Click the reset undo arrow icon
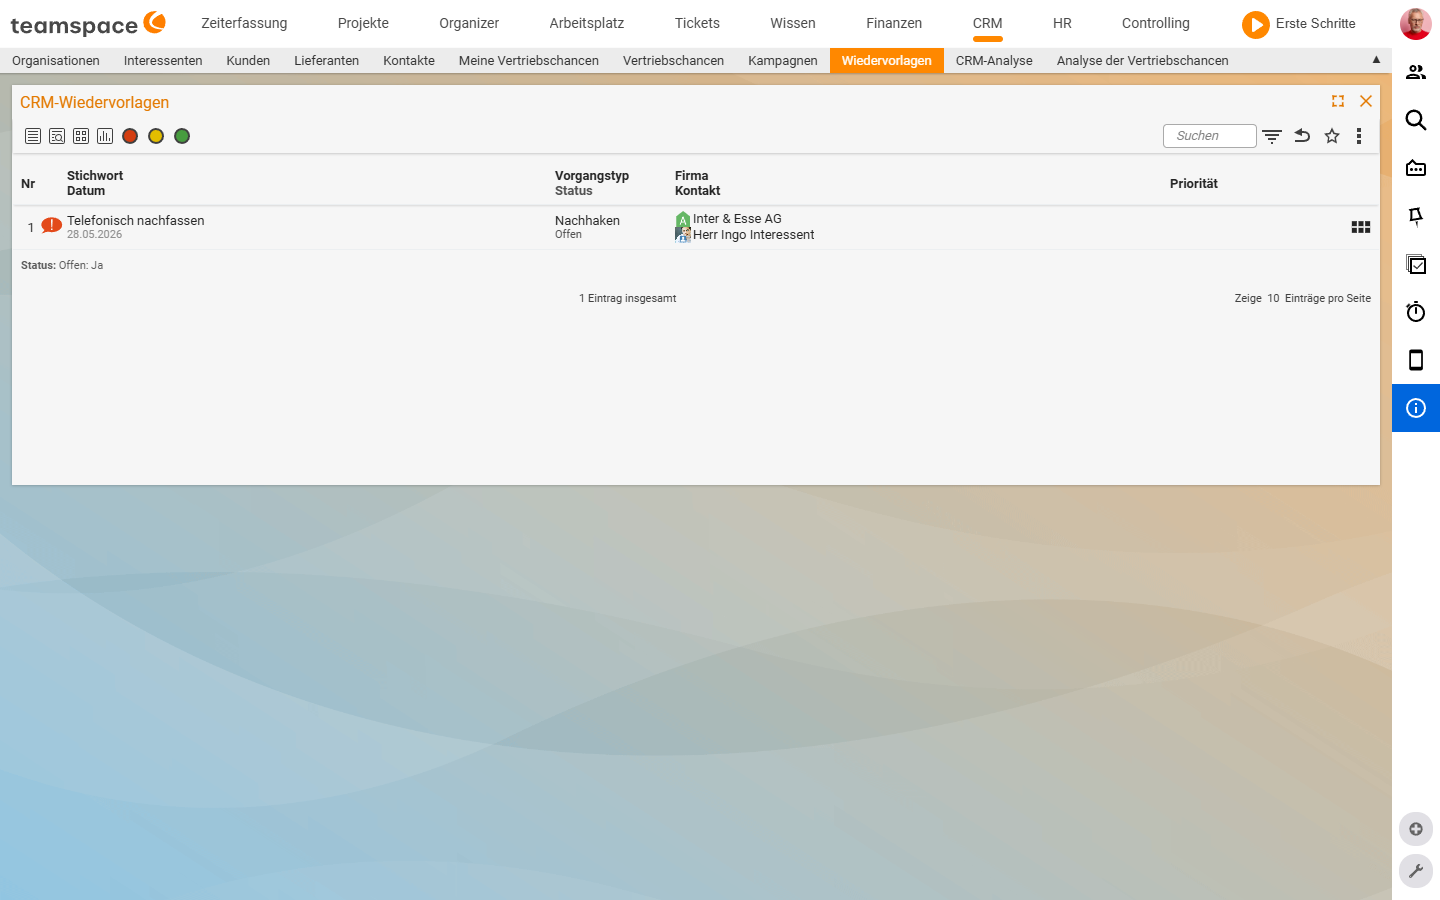This screenshot has height=900, width=1440. pos(1302,136)
